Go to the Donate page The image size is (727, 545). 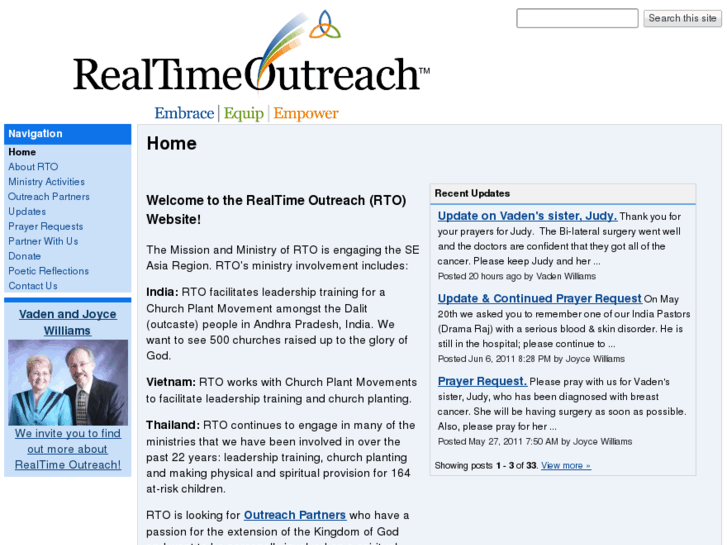[x=24, y=256]
